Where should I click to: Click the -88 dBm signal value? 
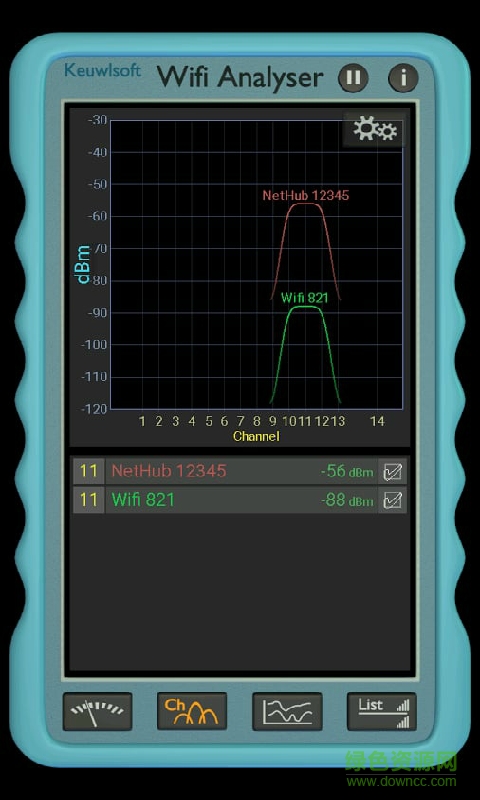coord(348,501)
